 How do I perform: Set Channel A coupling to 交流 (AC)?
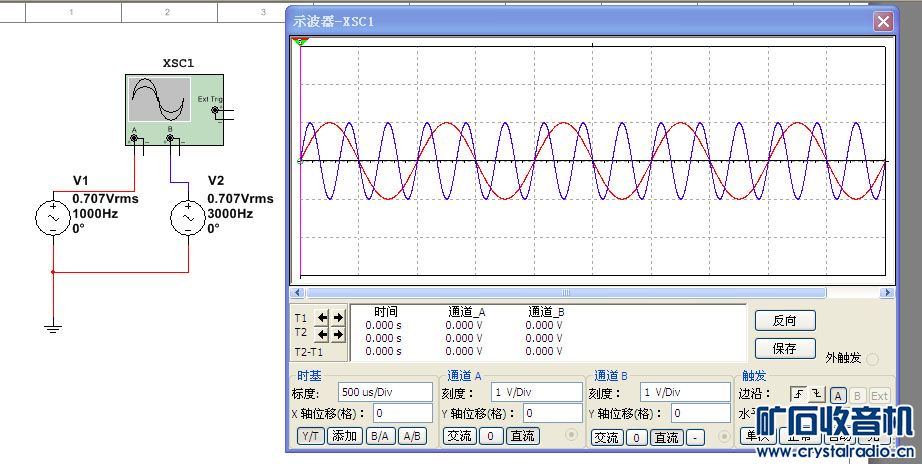458,436
